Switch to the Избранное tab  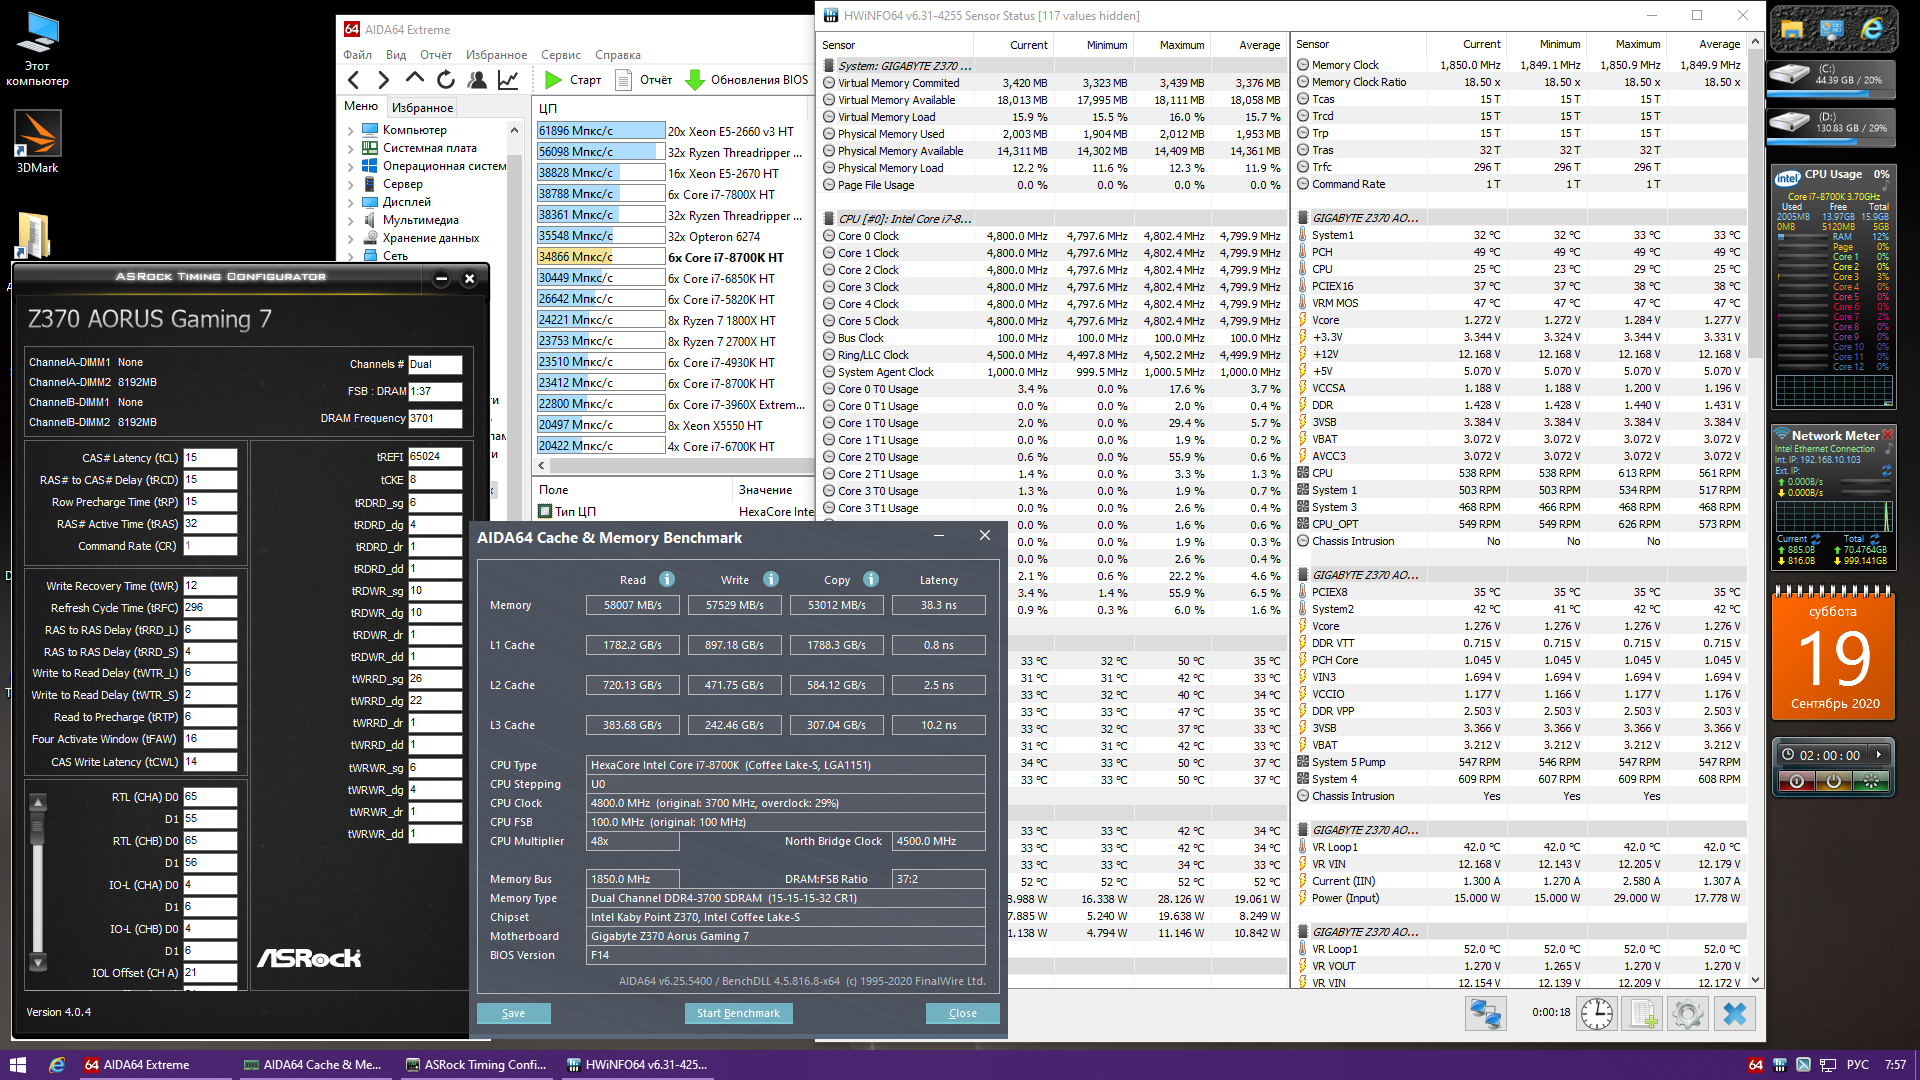tap(422, 107)
